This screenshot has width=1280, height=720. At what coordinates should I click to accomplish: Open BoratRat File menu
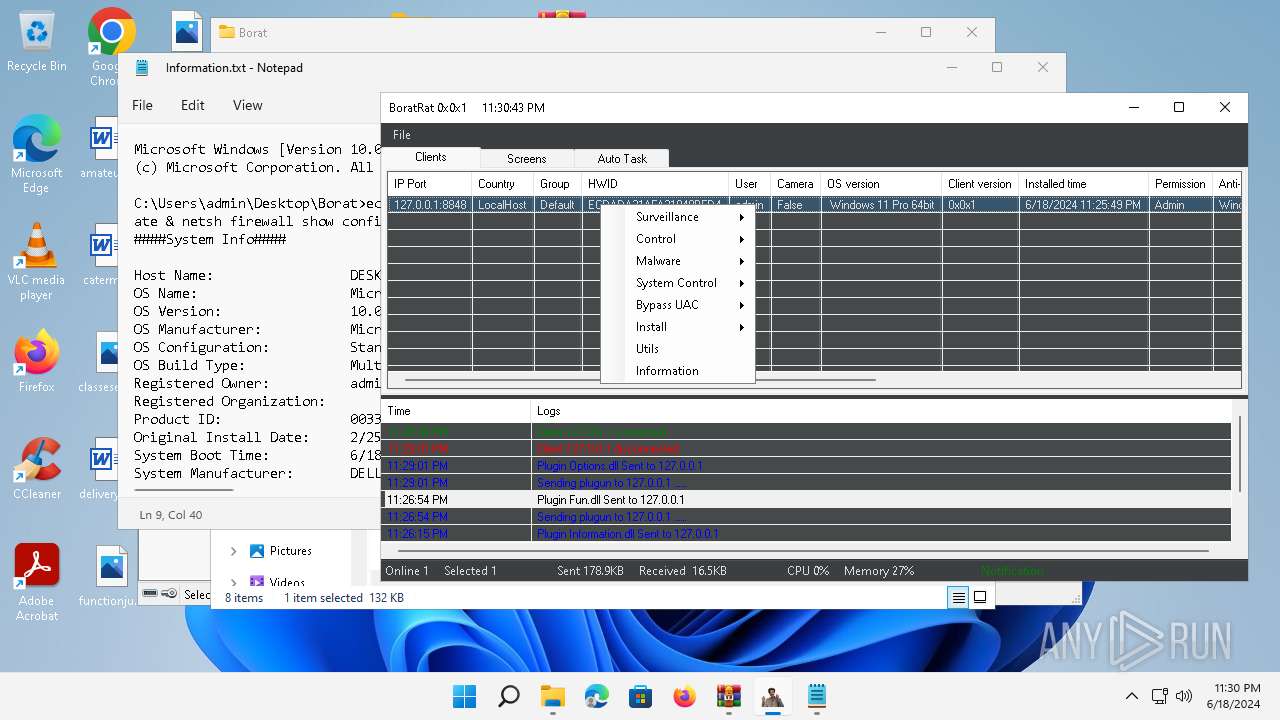pyautogui.click(x=401, y=135)
